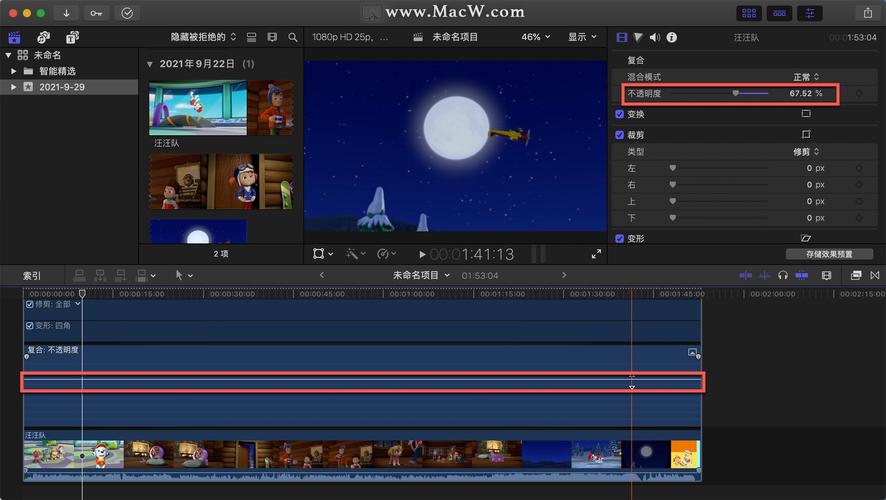The width and height of the screenshot is (886, 500).
Task: Open the video inspector film icon
Action: pos(622,37)
